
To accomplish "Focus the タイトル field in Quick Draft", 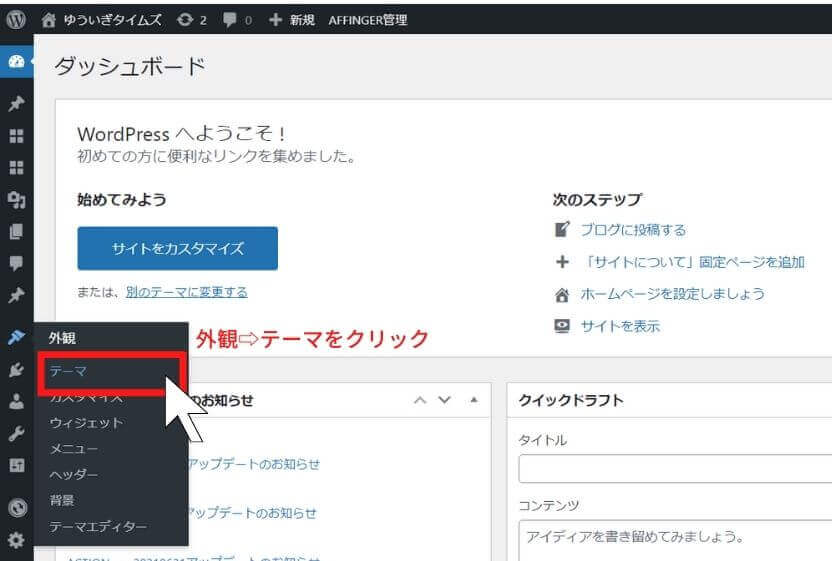I will click(x=675, y=469).
